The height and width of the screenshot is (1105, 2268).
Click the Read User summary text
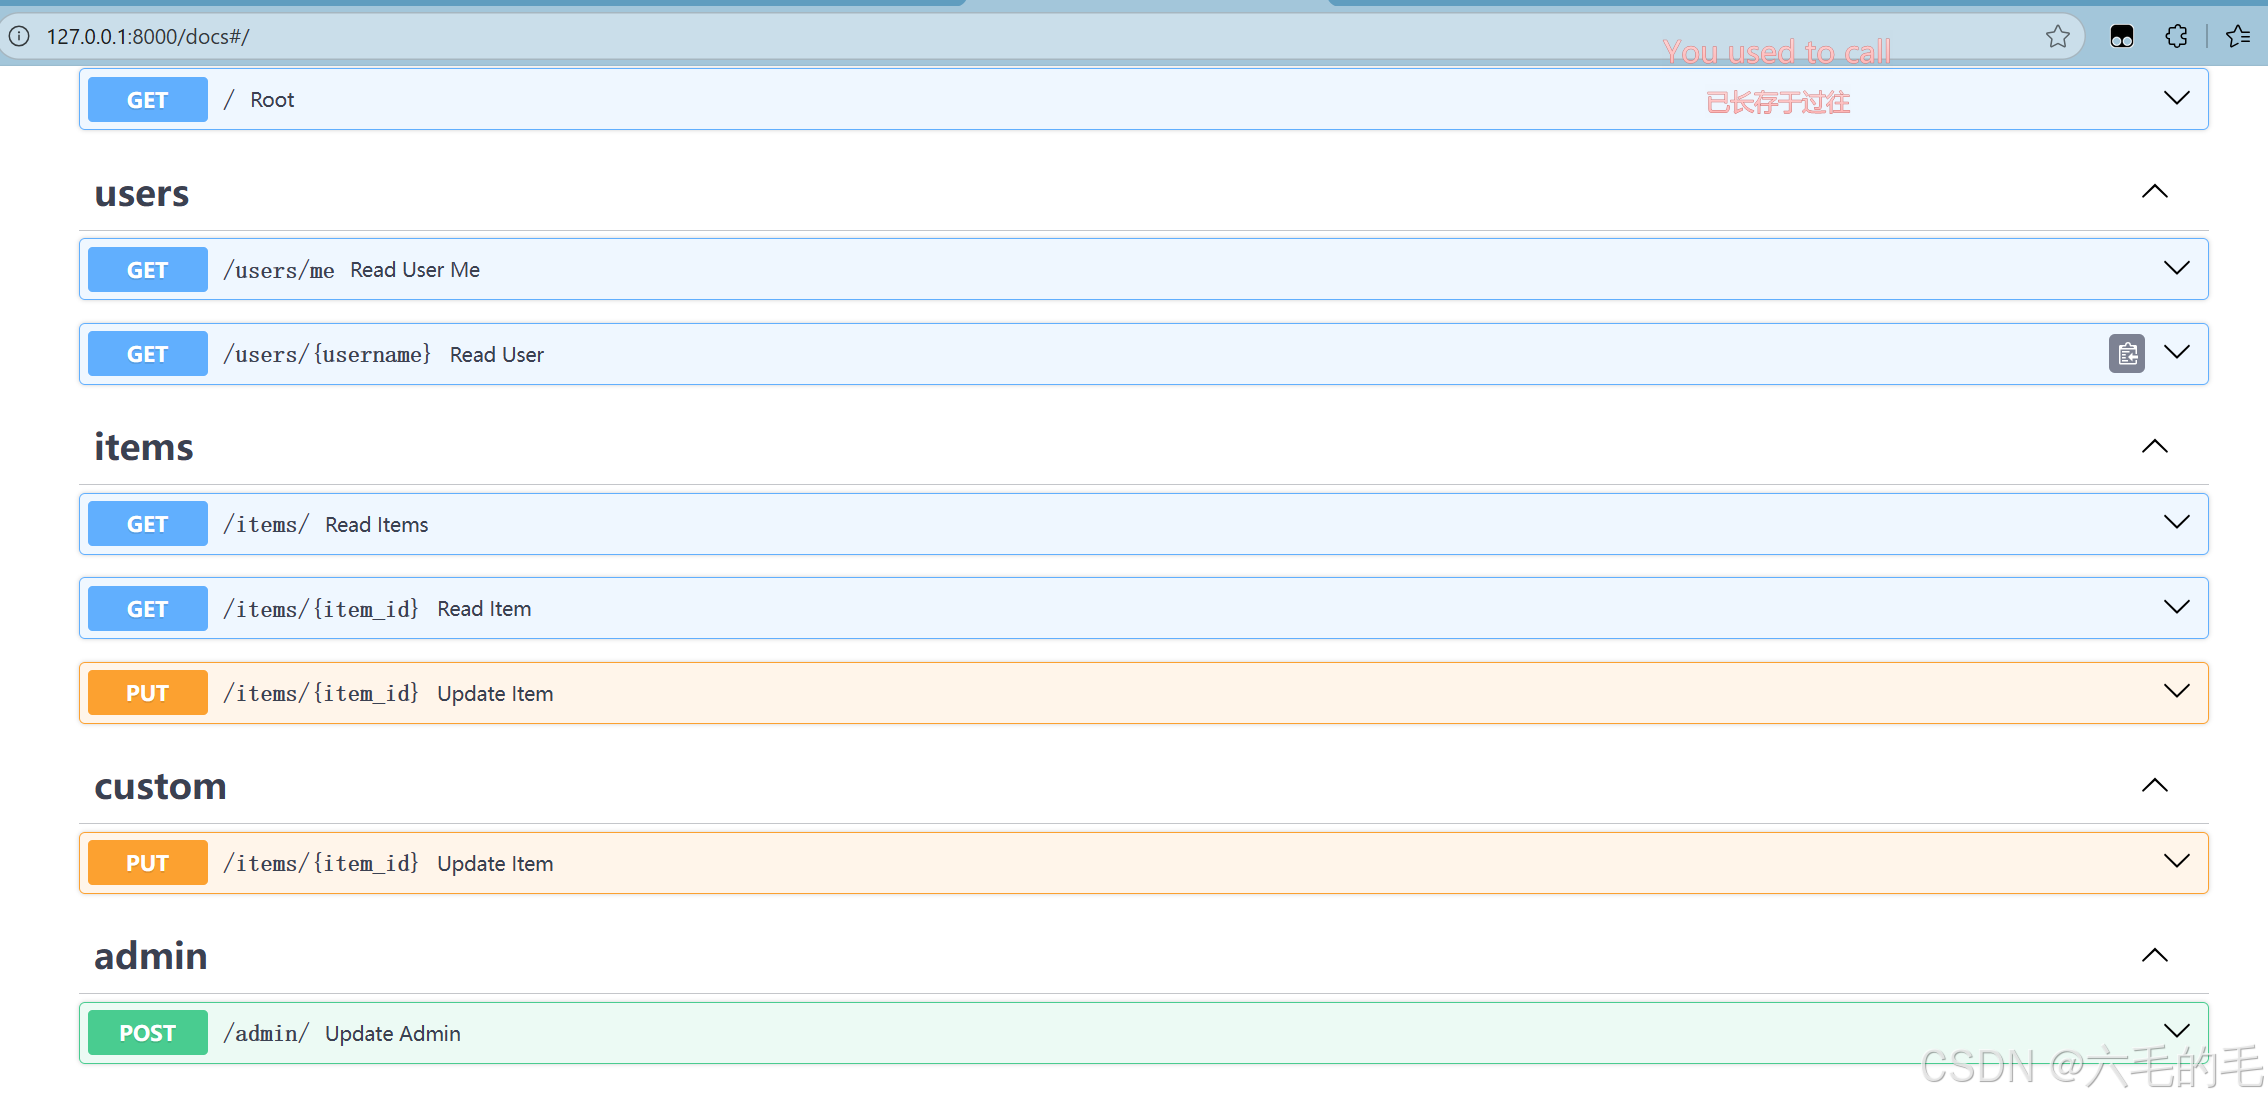point(497,355)
